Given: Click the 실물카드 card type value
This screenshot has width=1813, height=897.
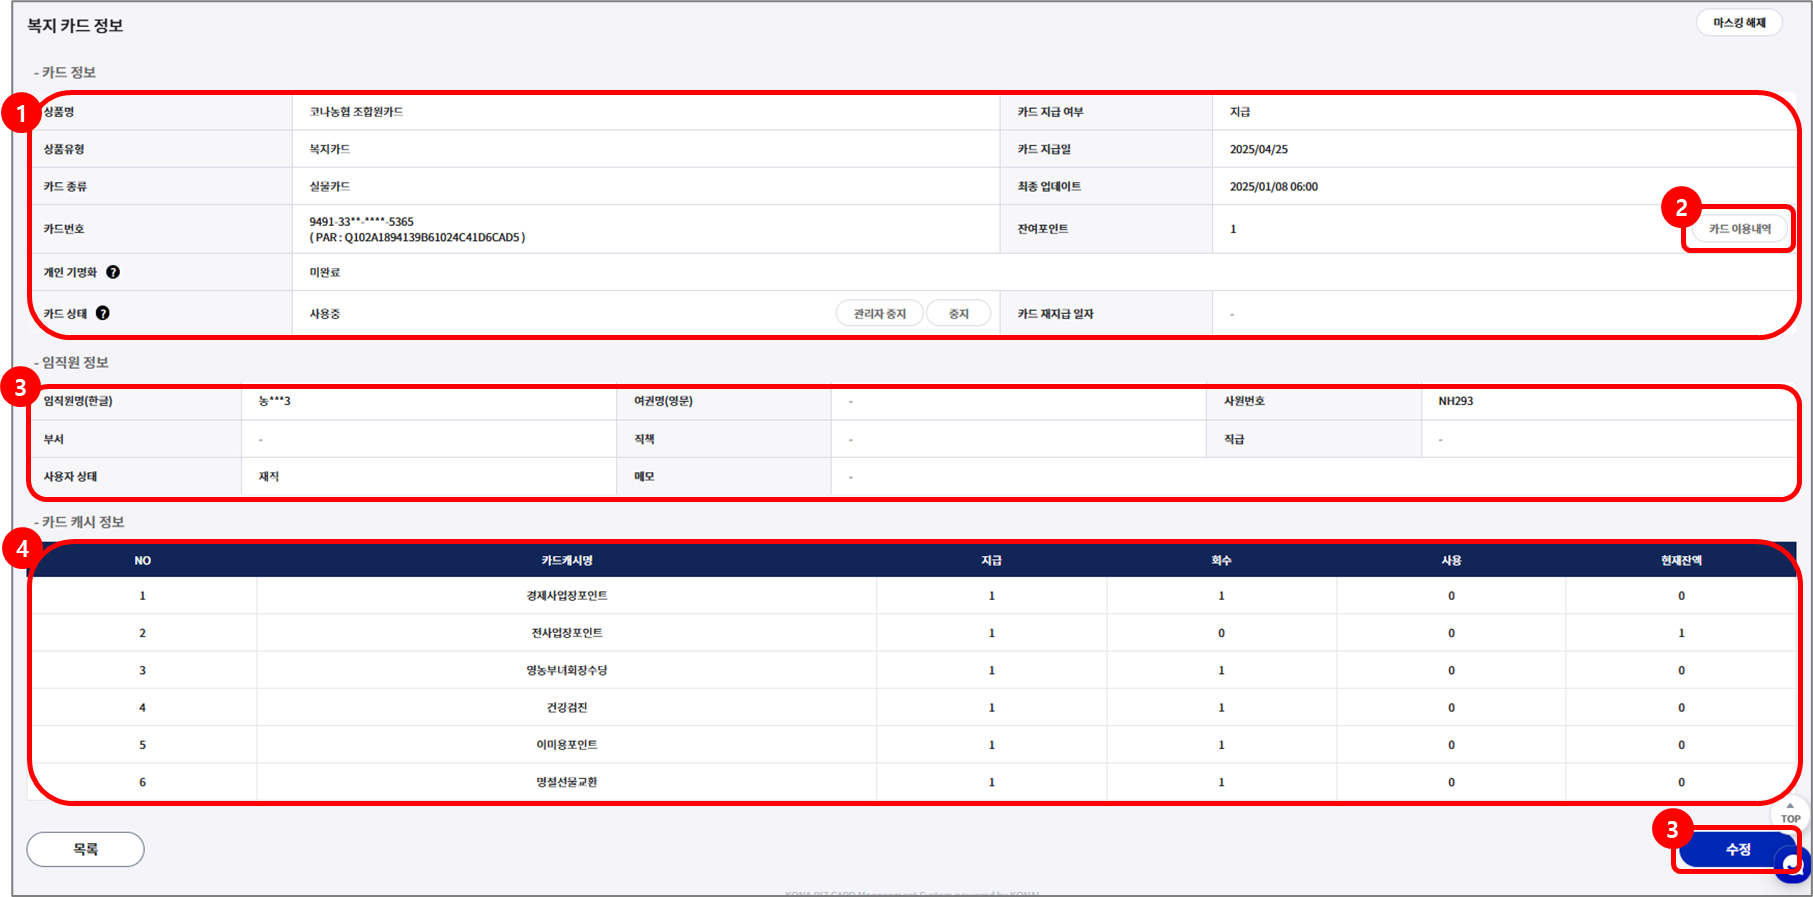Looking at the screenshot, I should point(329,186).
